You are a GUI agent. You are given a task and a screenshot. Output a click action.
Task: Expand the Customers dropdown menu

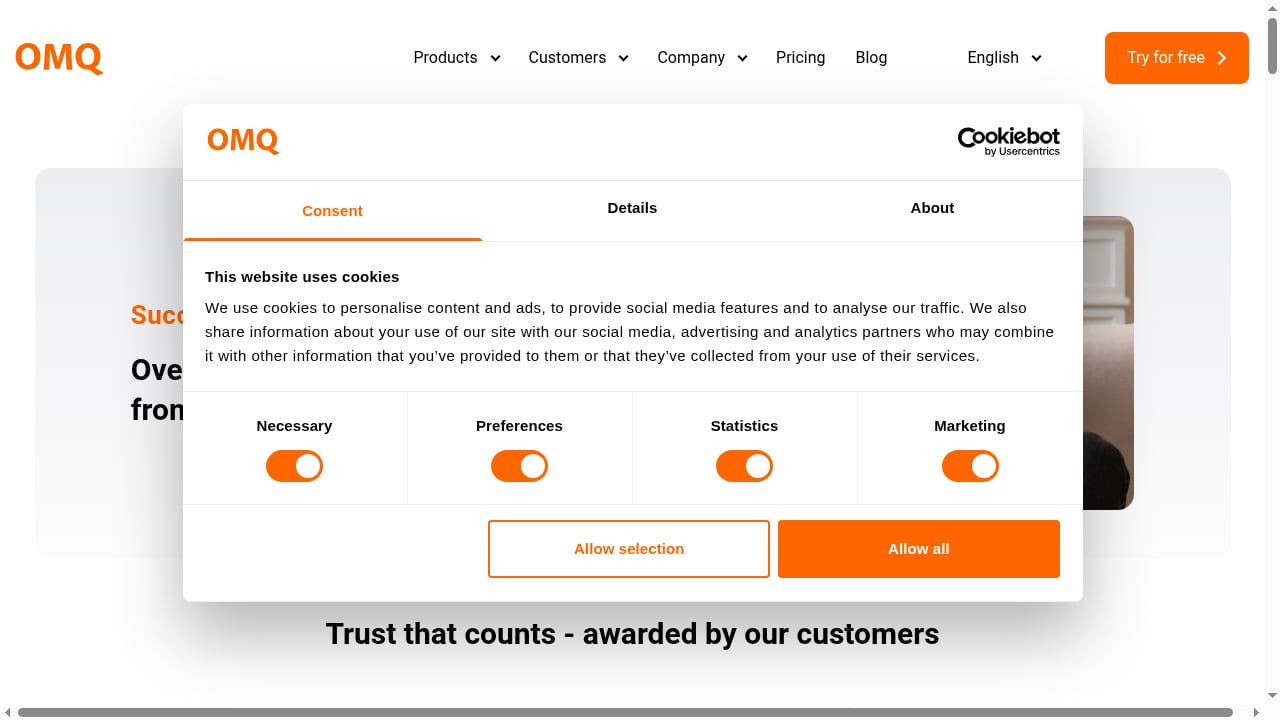(x=578, y=58)
